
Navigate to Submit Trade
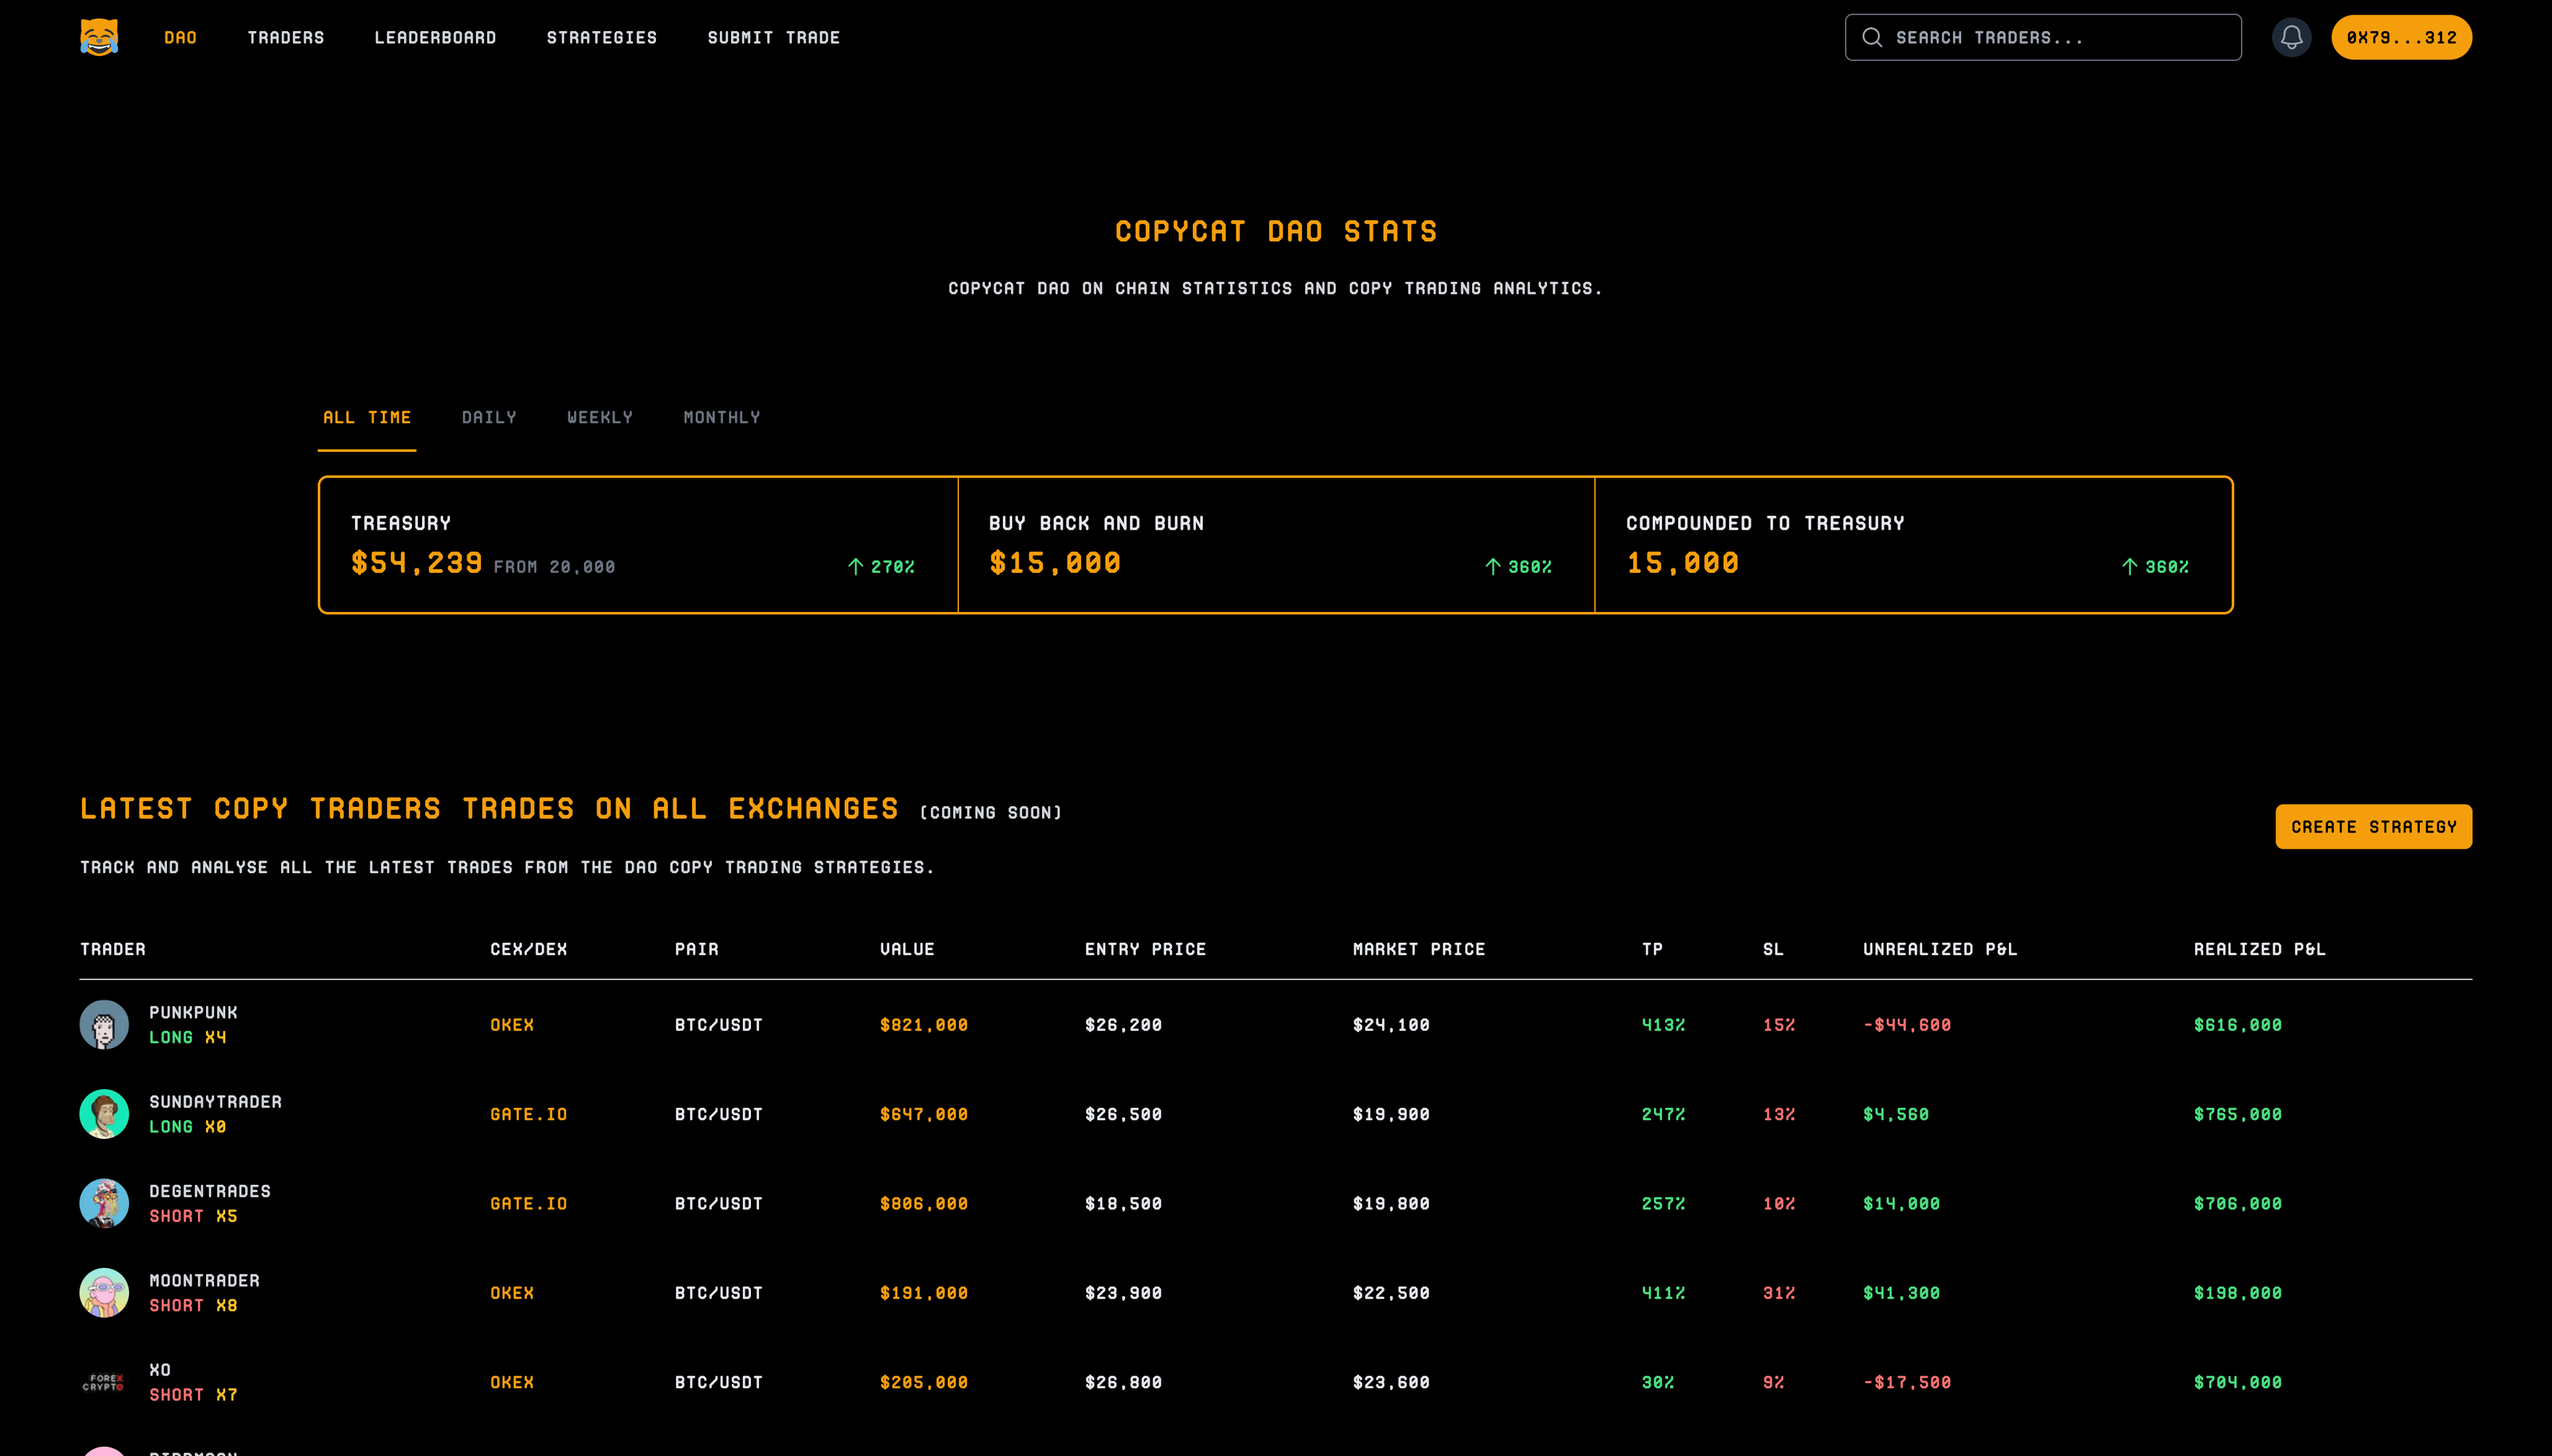pyautogui.click(x=773, y=37)
